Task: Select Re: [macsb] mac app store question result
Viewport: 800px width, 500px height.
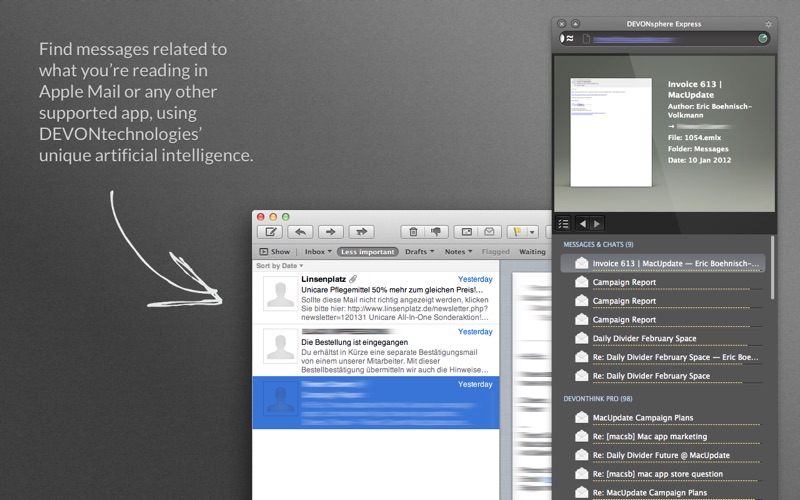Action: pos(662,474)
